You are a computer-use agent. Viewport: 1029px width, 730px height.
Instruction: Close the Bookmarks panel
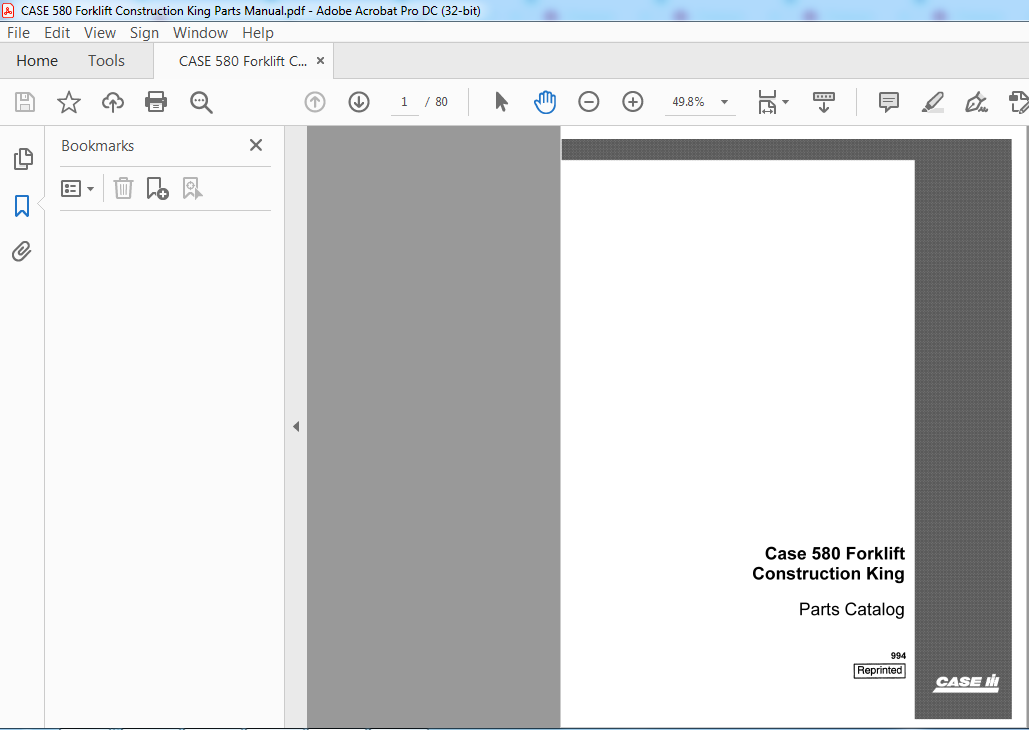tap(256, 145)
